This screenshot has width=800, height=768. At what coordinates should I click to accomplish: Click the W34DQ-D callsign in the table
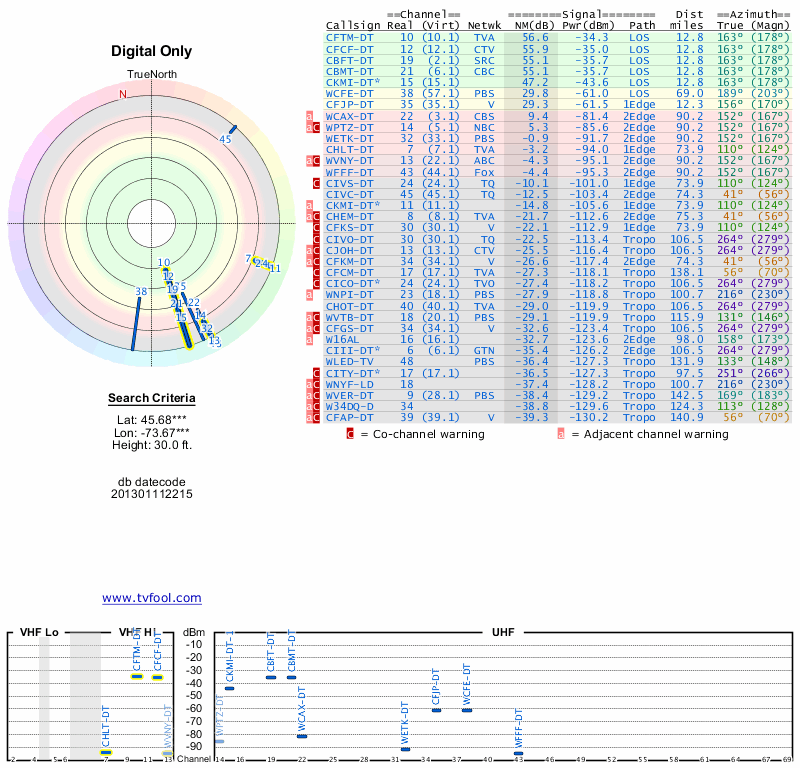tap(350, 406)
